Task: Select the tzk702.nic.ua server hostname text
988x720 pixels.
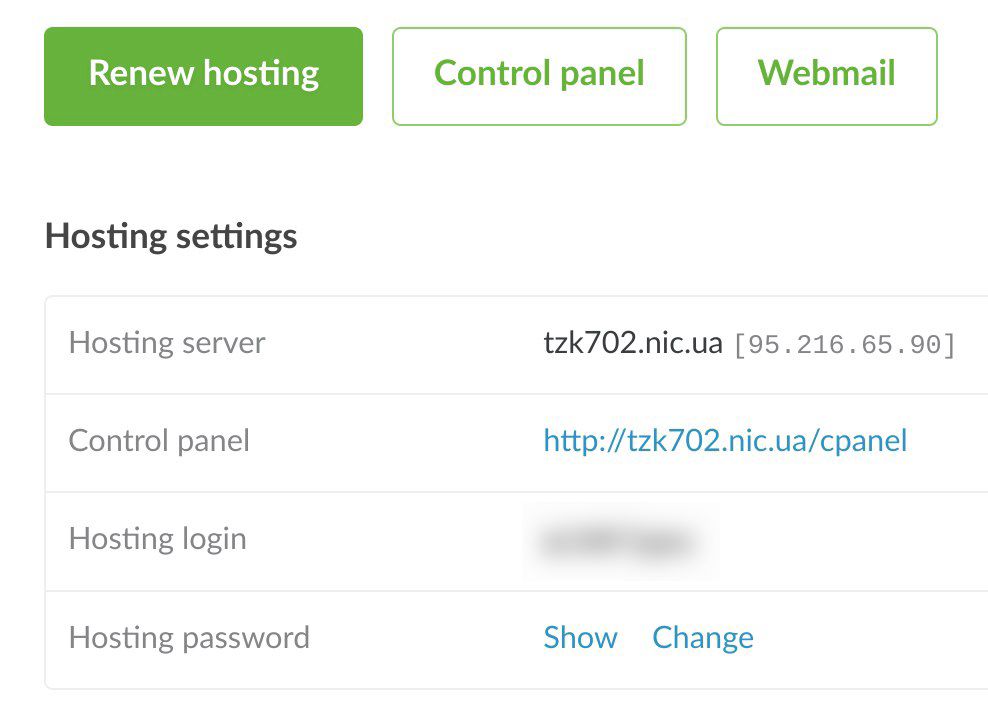Action: click(x=633, y=343)
